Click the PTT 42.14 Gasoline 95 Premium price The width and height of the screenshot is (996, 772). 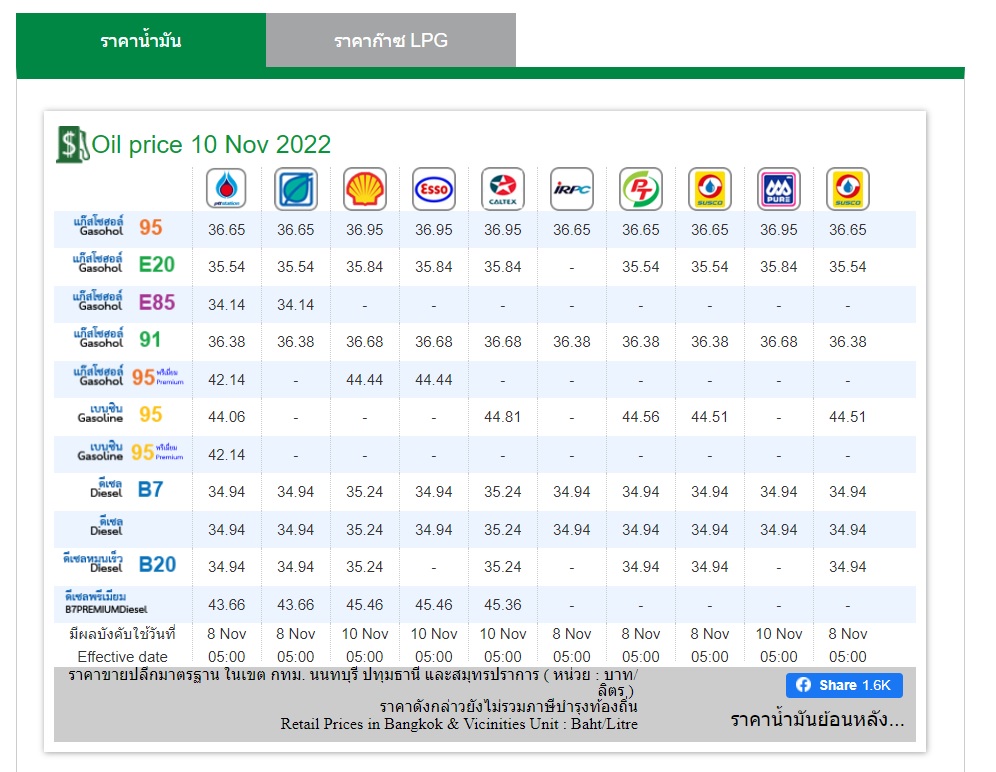(x=226, y=455)
